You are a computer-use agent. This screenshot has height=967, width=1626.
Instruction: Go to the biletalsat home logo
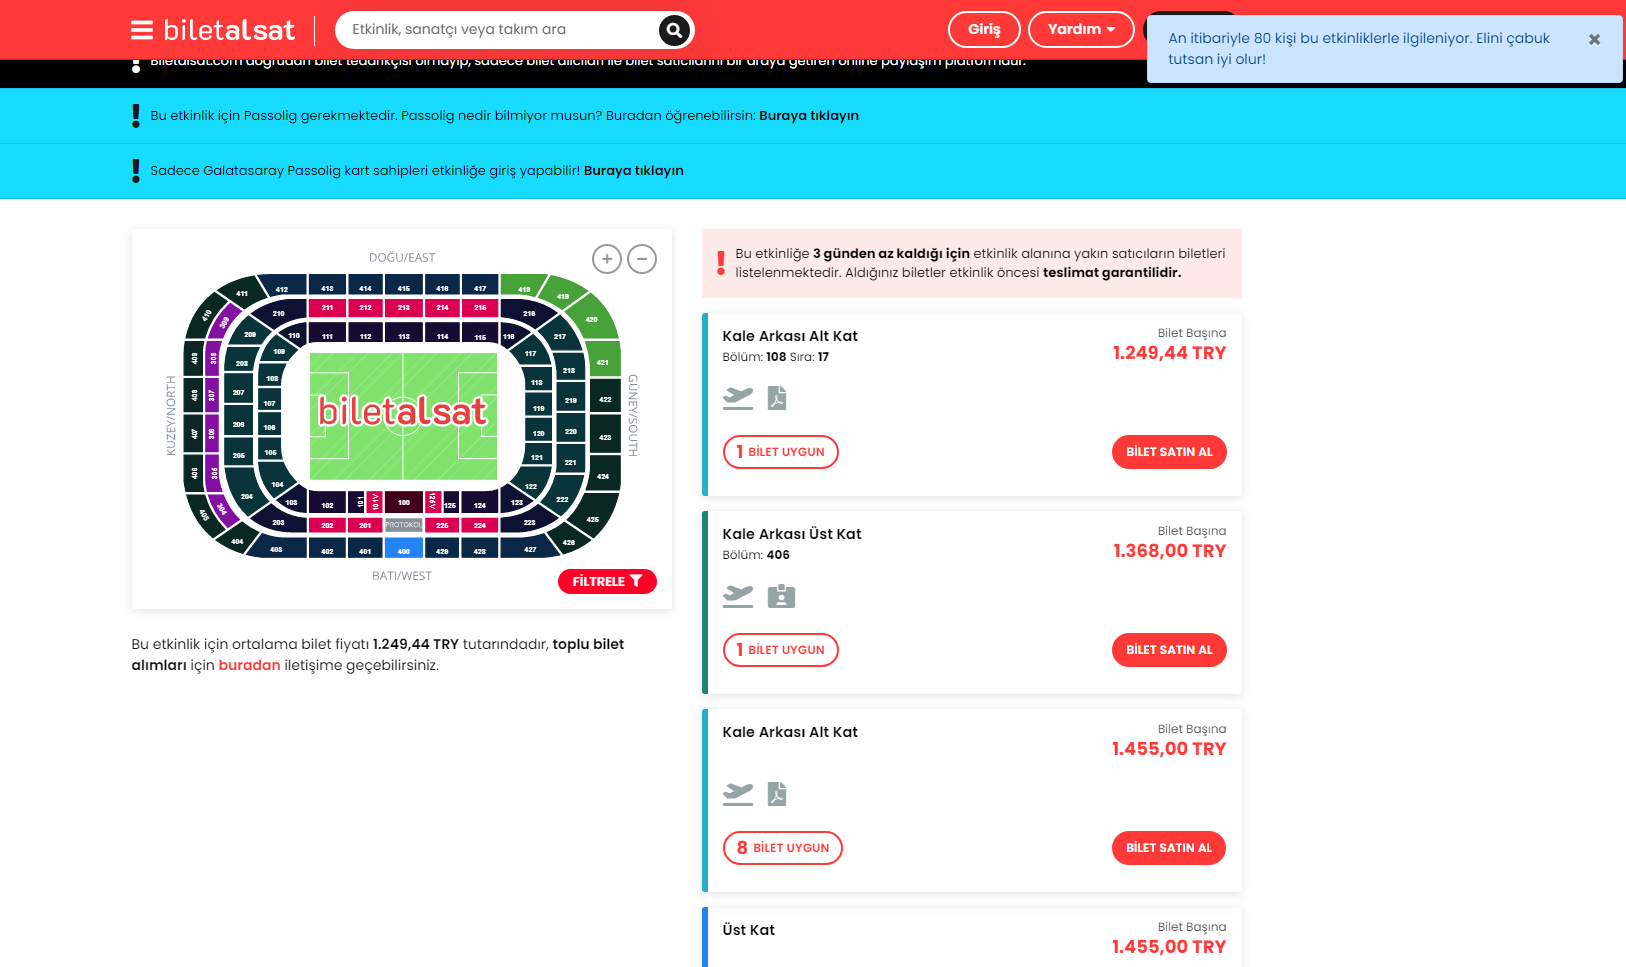pyautogui.click(x=229, y=30)
